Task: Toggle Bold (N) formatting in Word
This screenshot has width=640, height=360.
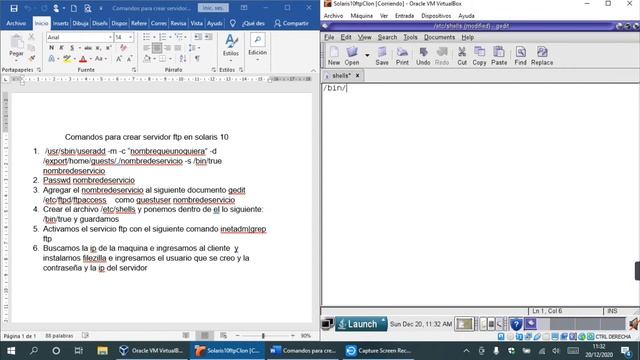Action: coord(51,48)
